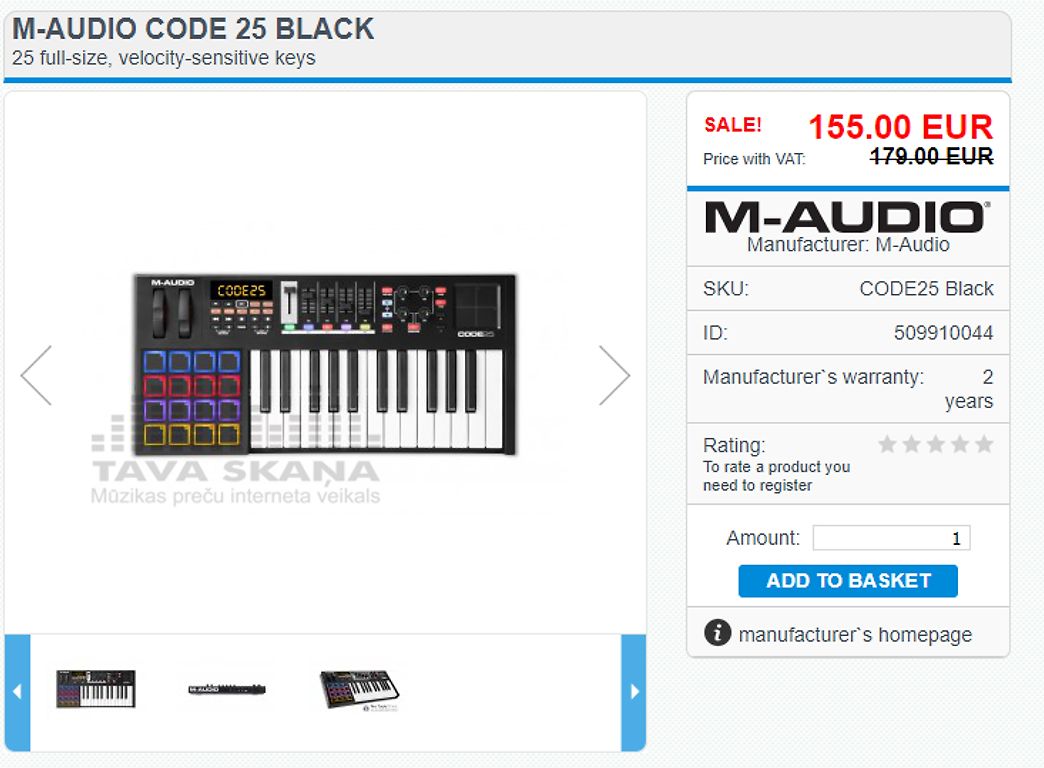The height and width of the screenshot is (768, 1044).
Task: Select the first front-view keyboard thumbnail
Action: point(96,689)
